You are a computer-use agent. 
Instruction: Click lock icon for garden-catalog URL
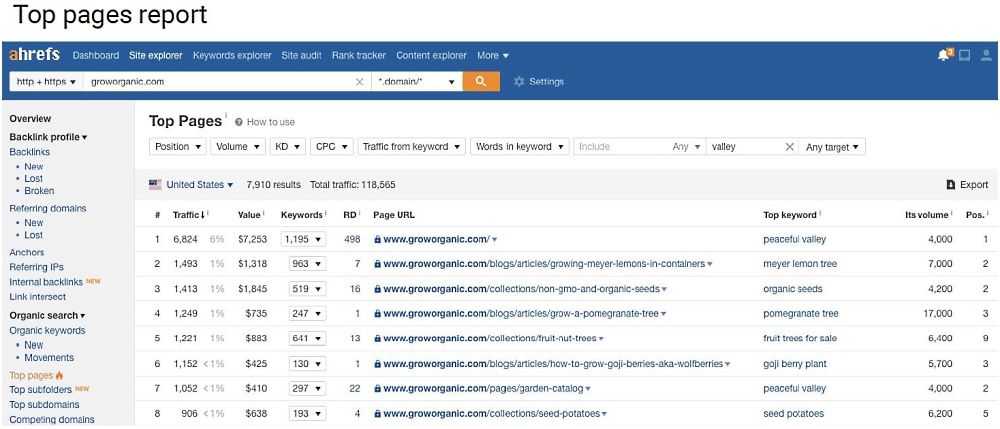pos(378,388)
